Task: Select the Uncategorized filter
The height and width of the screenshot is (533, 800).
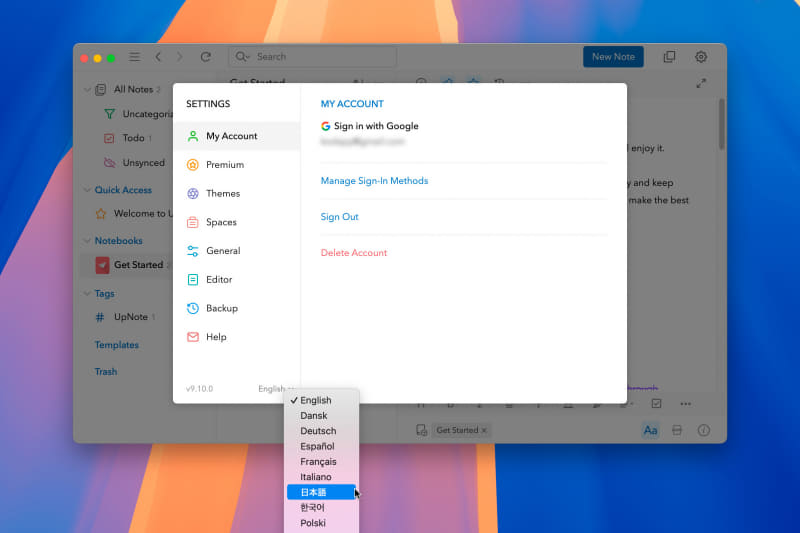Action: click(x=147, y=114)
